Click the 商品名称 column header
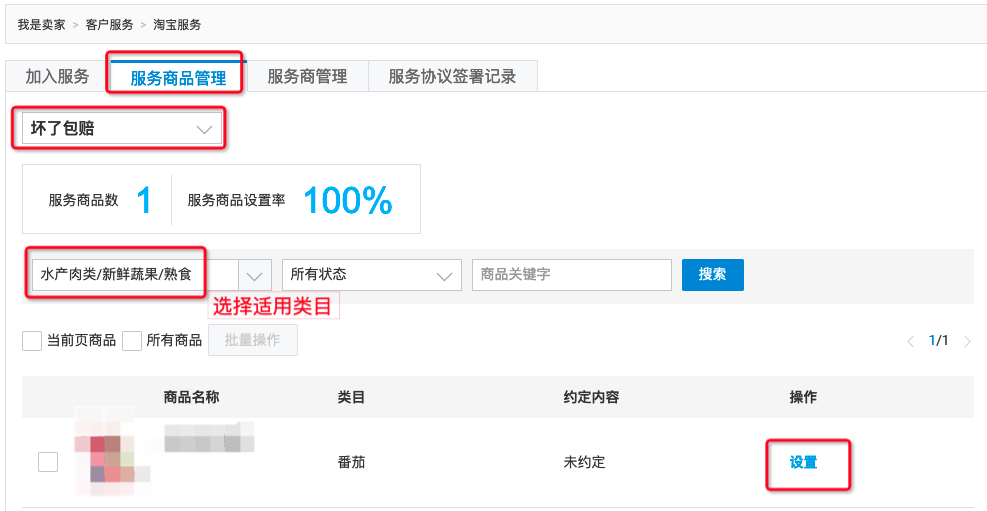The width and height of the screenshot is (987, 511). [x=191, y=397]
